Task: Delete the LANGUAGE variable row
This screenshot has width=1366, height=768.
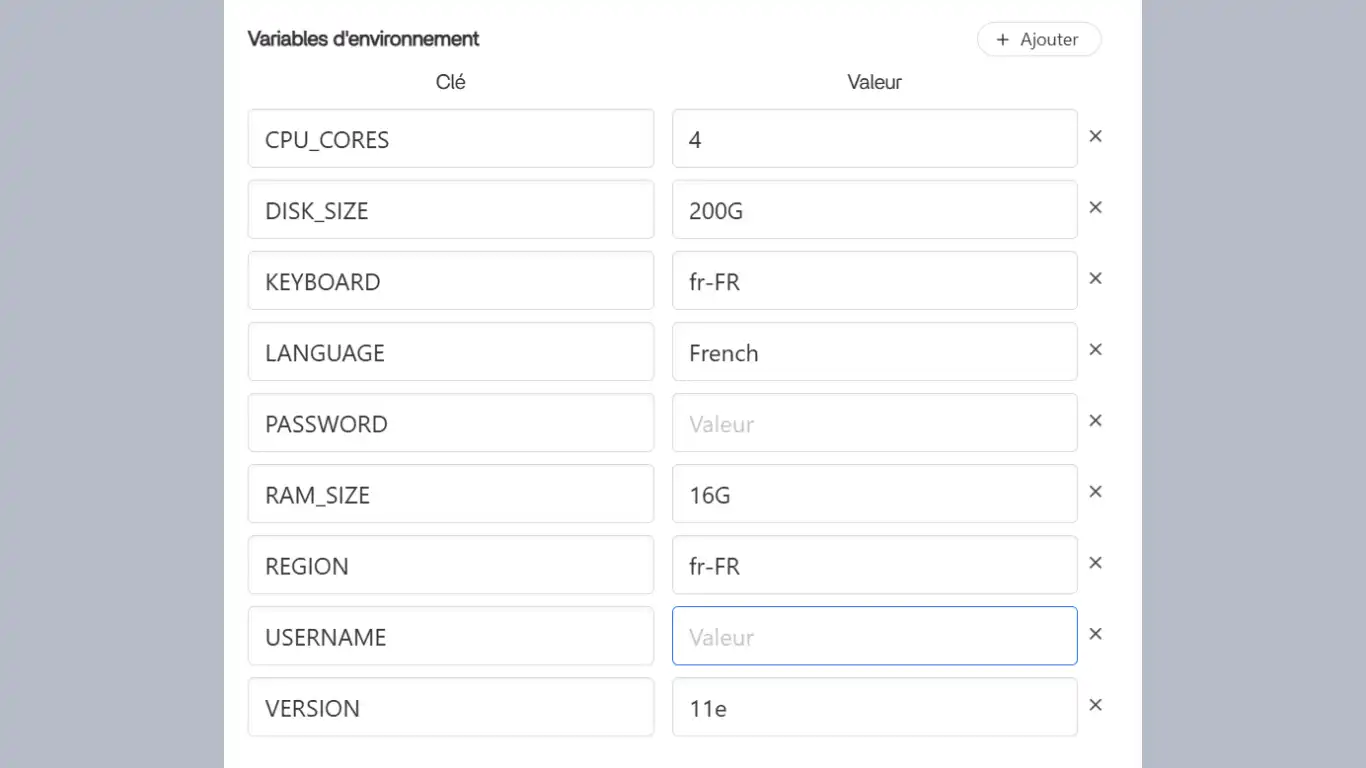Action: (1095, 349)
